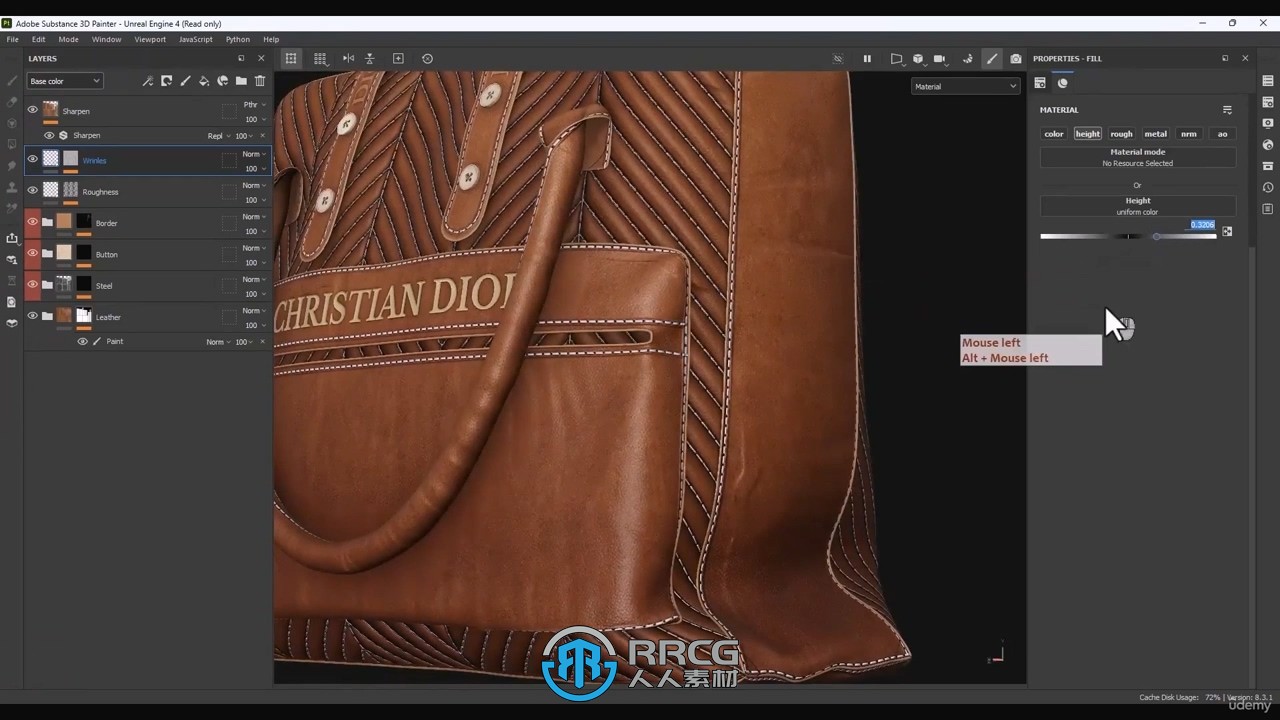This screenshot has height=720, width=1280.
Task: Hide the Sharpen layer
Action: tap(32, 110)
